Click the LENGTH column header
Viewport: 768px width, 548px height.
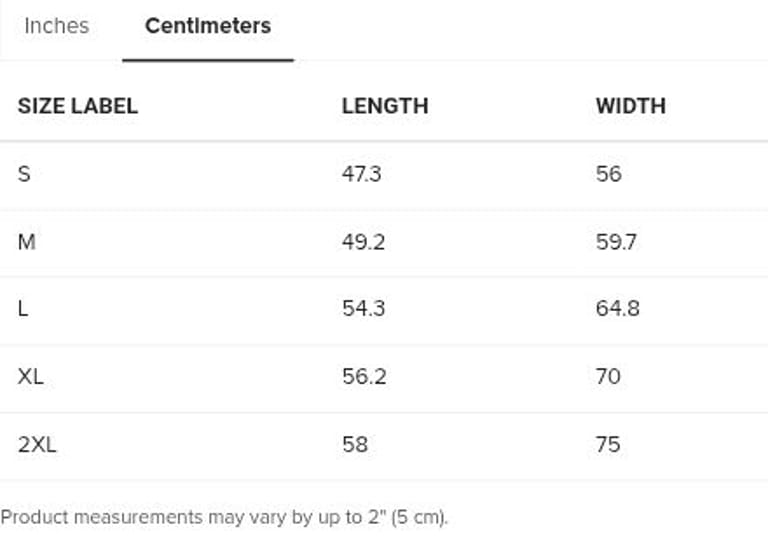[x=385, y=106]
